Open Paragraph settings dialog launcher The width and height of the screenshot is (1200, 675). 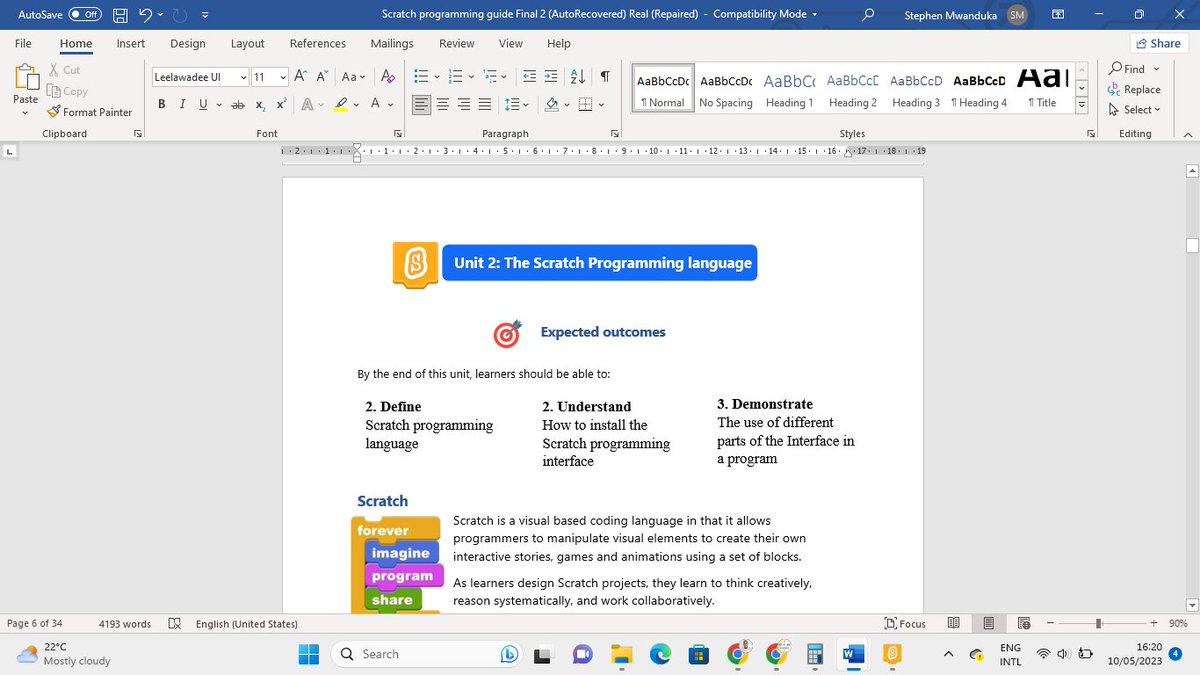(616, 133)
